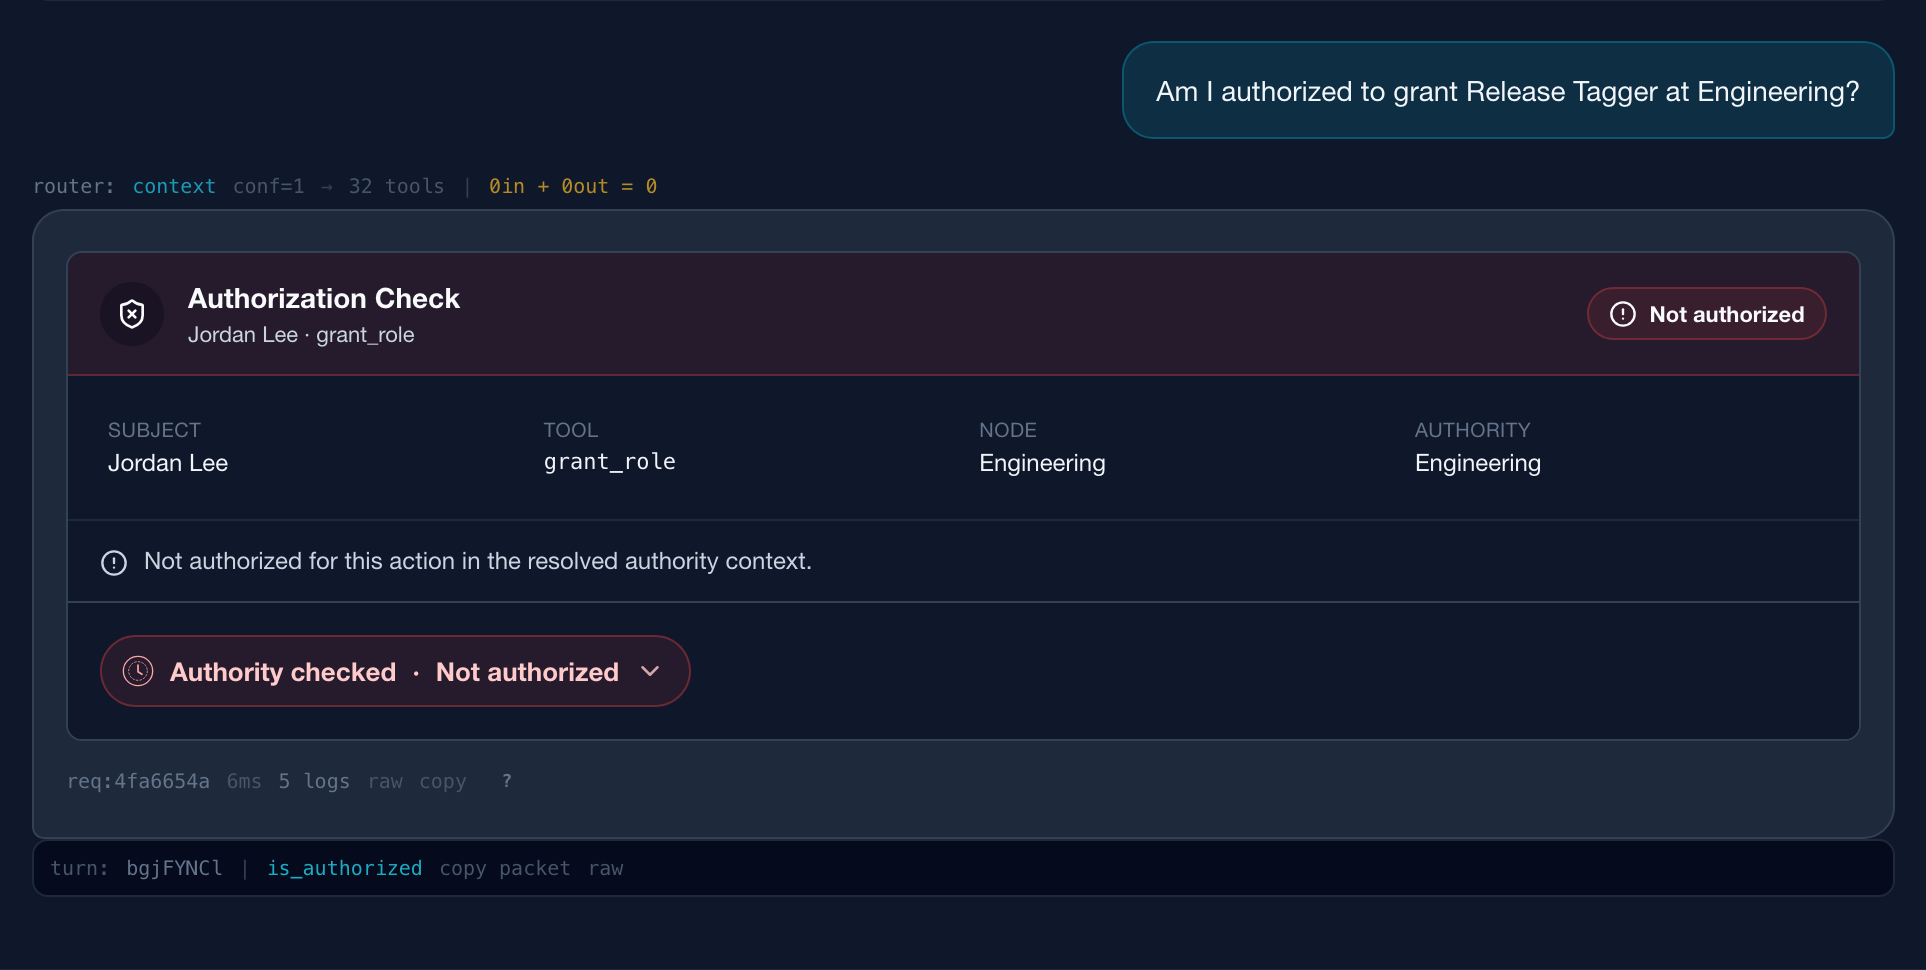1926x970 pixels.
Task: Click the Engineering value under AUTHORITY
Action: 1477,463
